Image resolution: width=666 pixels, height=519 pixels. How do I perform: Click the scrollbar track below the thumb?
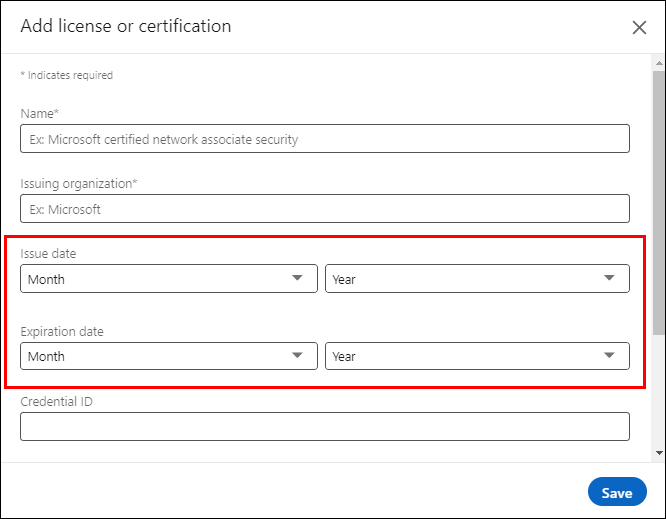click(659, 391)
